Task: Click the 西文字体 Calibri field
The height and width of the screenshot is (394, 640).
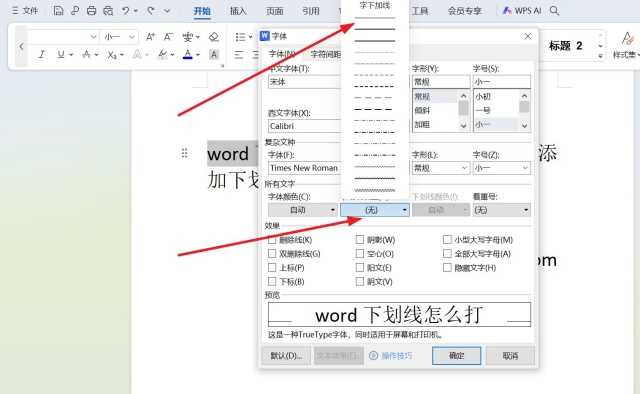Action: click(304, 126)
